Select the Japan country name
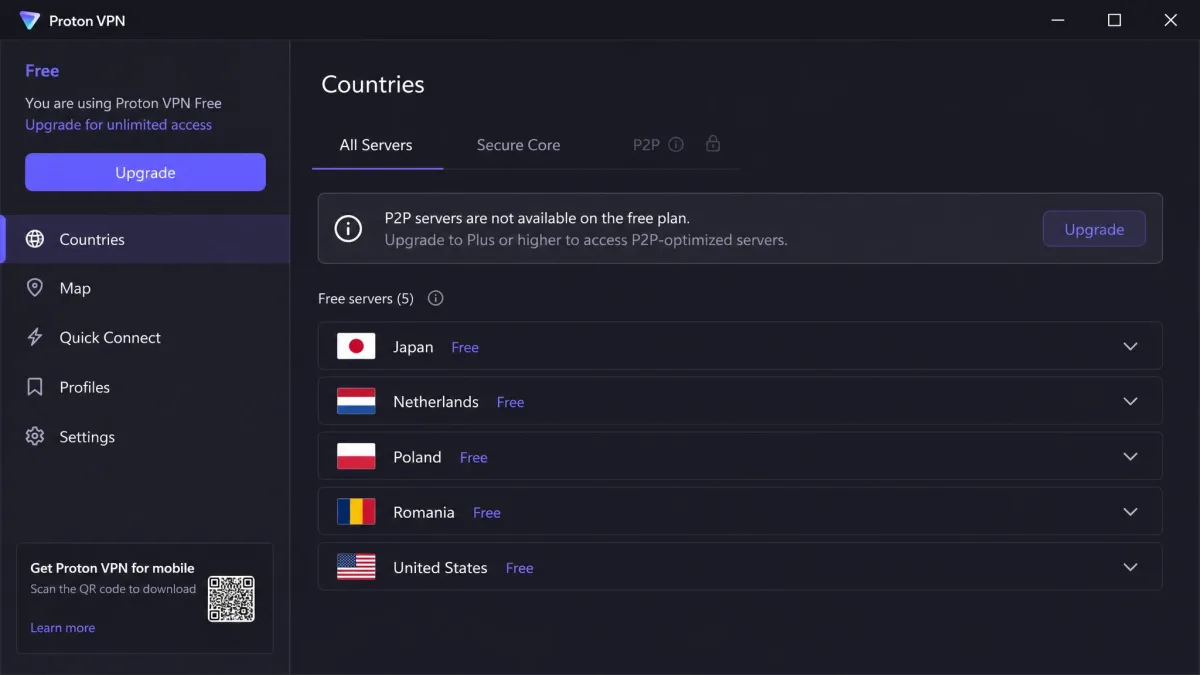The width and height of the screenshot is (1200, 675). point(413,347)
